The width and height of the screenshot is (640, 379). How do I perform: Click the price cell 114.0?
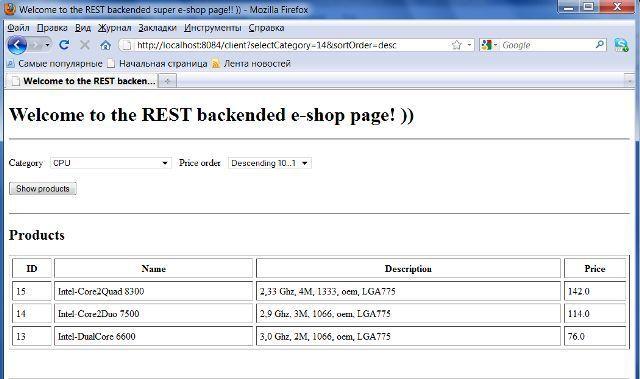[595, 314]
